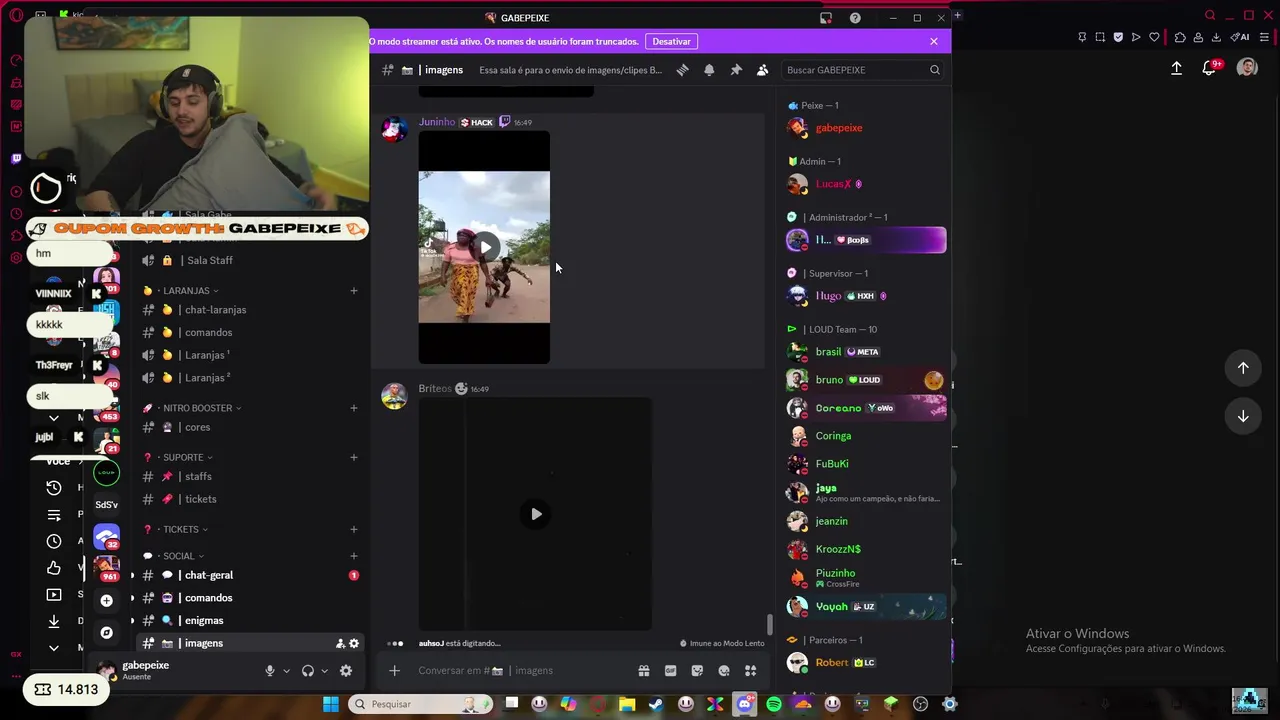
Task: Open Spotify from the taskbar
Action: [x=774, y=704]
